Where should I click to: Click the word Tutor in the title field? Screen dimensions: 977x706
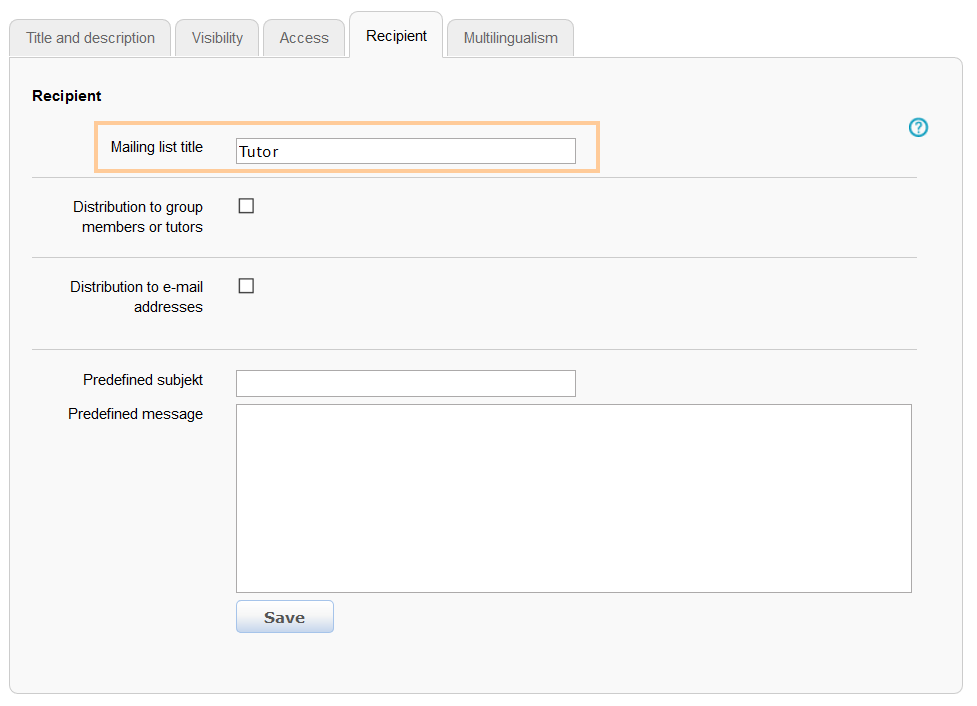pos(259,152)
